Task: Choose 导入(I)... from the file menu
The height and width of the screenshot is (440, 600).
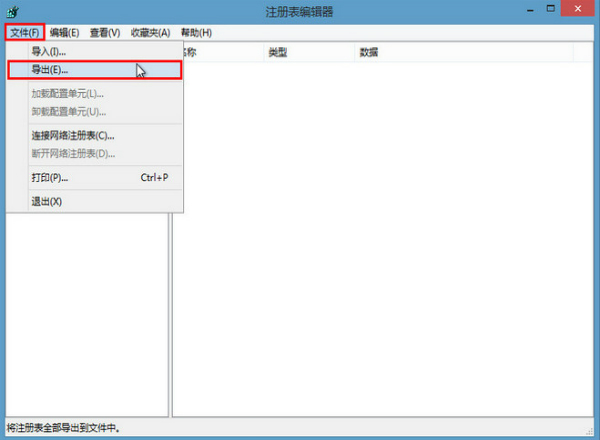Action: (x=95, y=51)
